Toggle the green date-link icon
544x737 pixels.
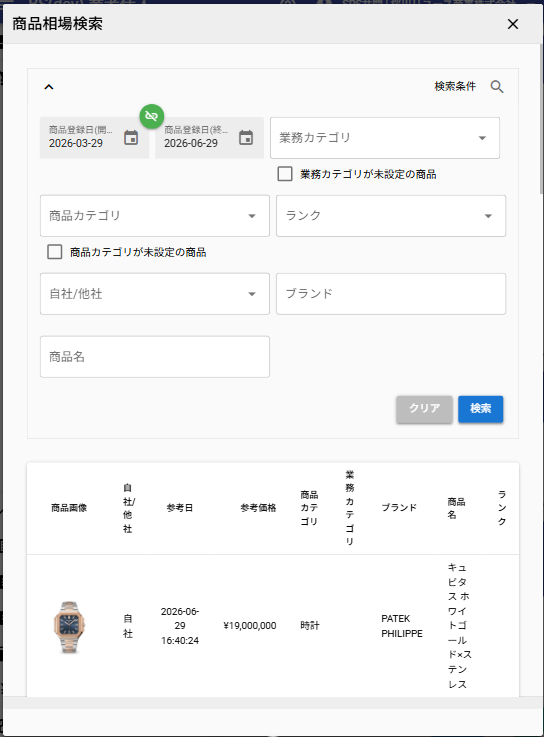(x=151, y=116)
